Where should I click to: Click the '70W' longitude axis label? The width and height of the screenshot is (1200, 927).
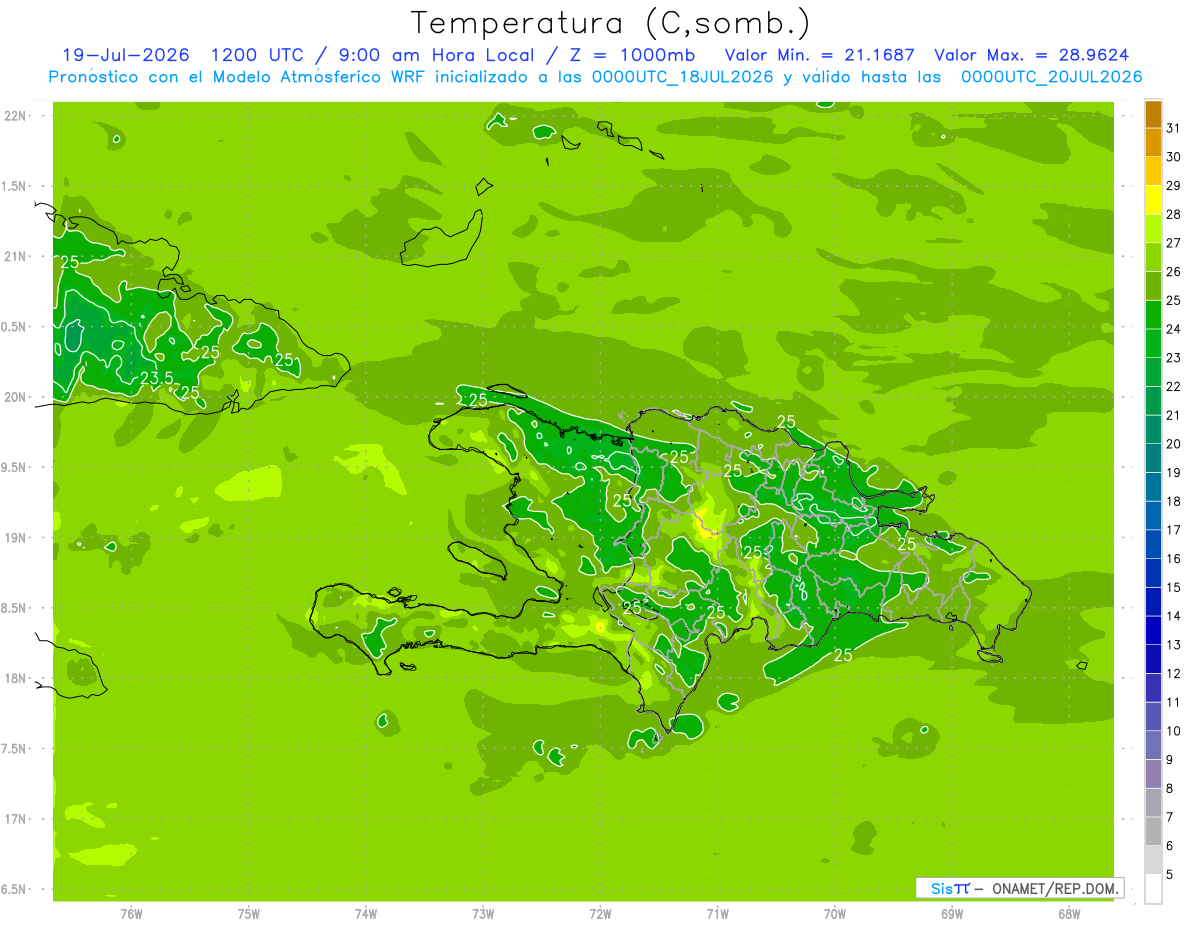[x=835, y=914]
